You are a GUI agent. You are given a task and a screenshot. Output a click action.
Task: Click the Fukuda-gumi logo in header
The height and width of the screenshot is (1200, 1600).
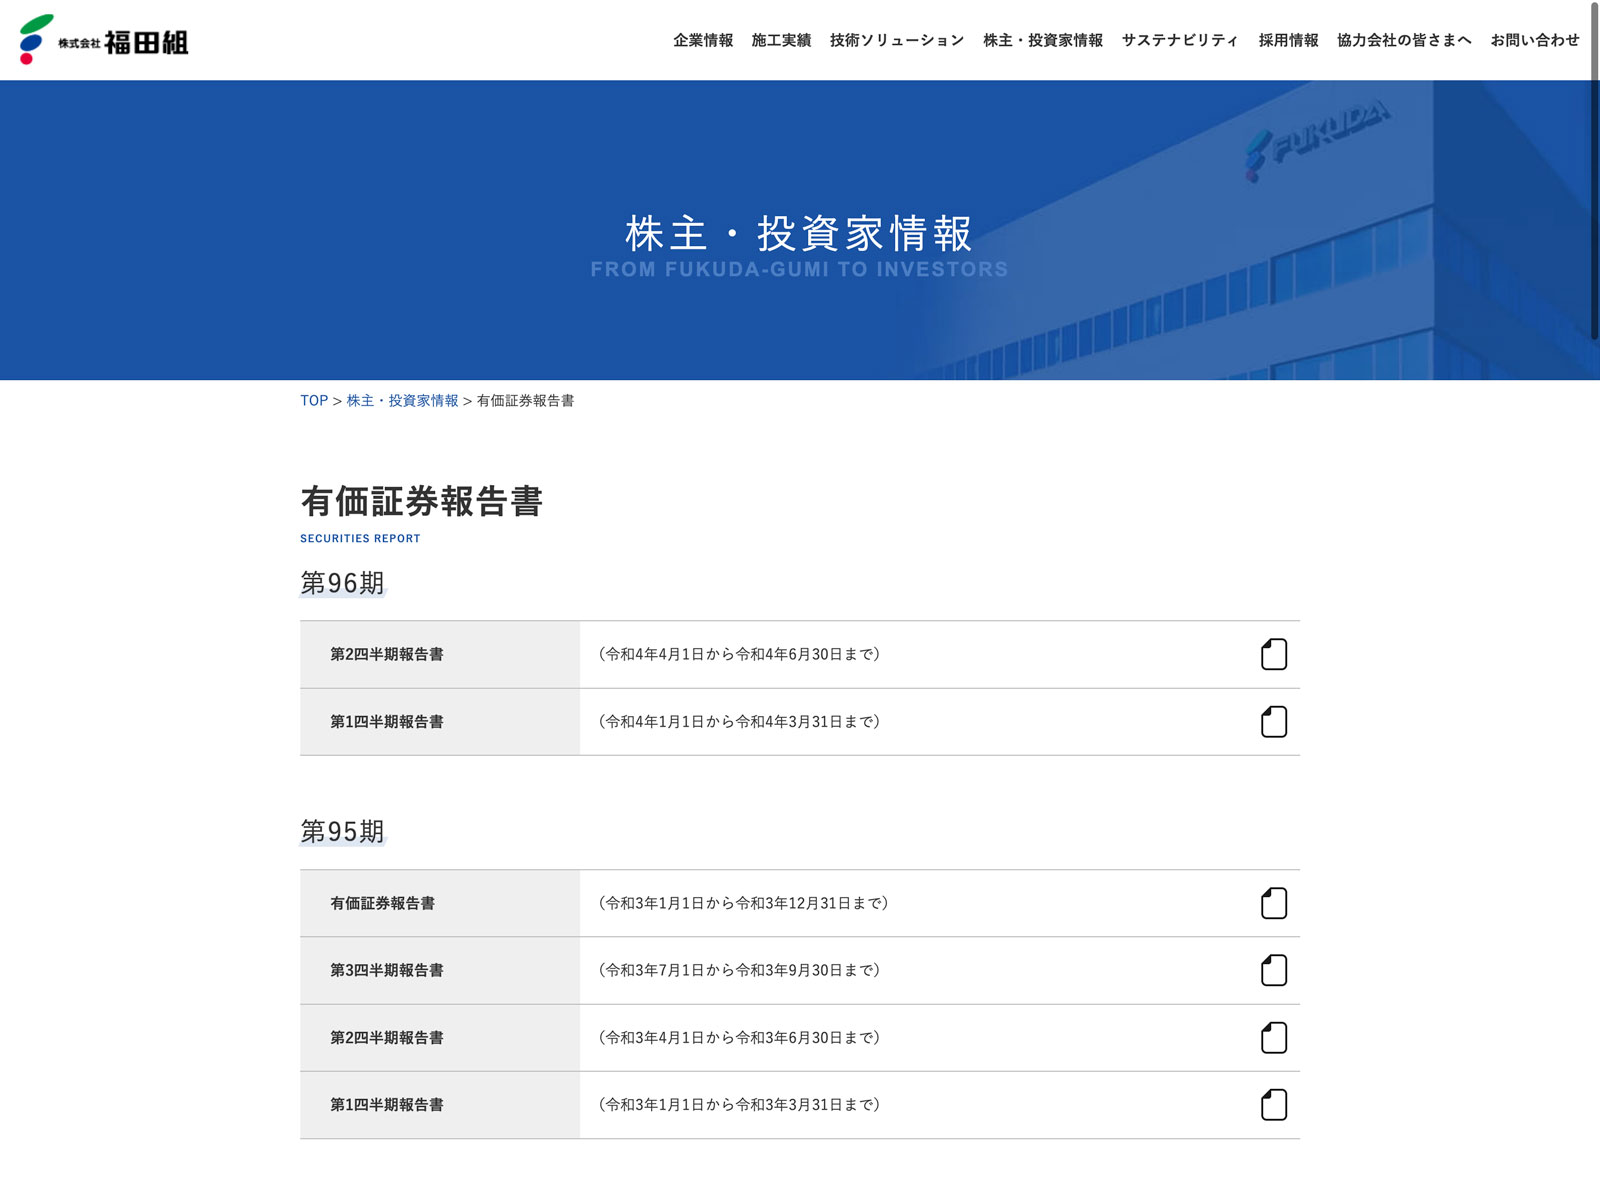104,40
